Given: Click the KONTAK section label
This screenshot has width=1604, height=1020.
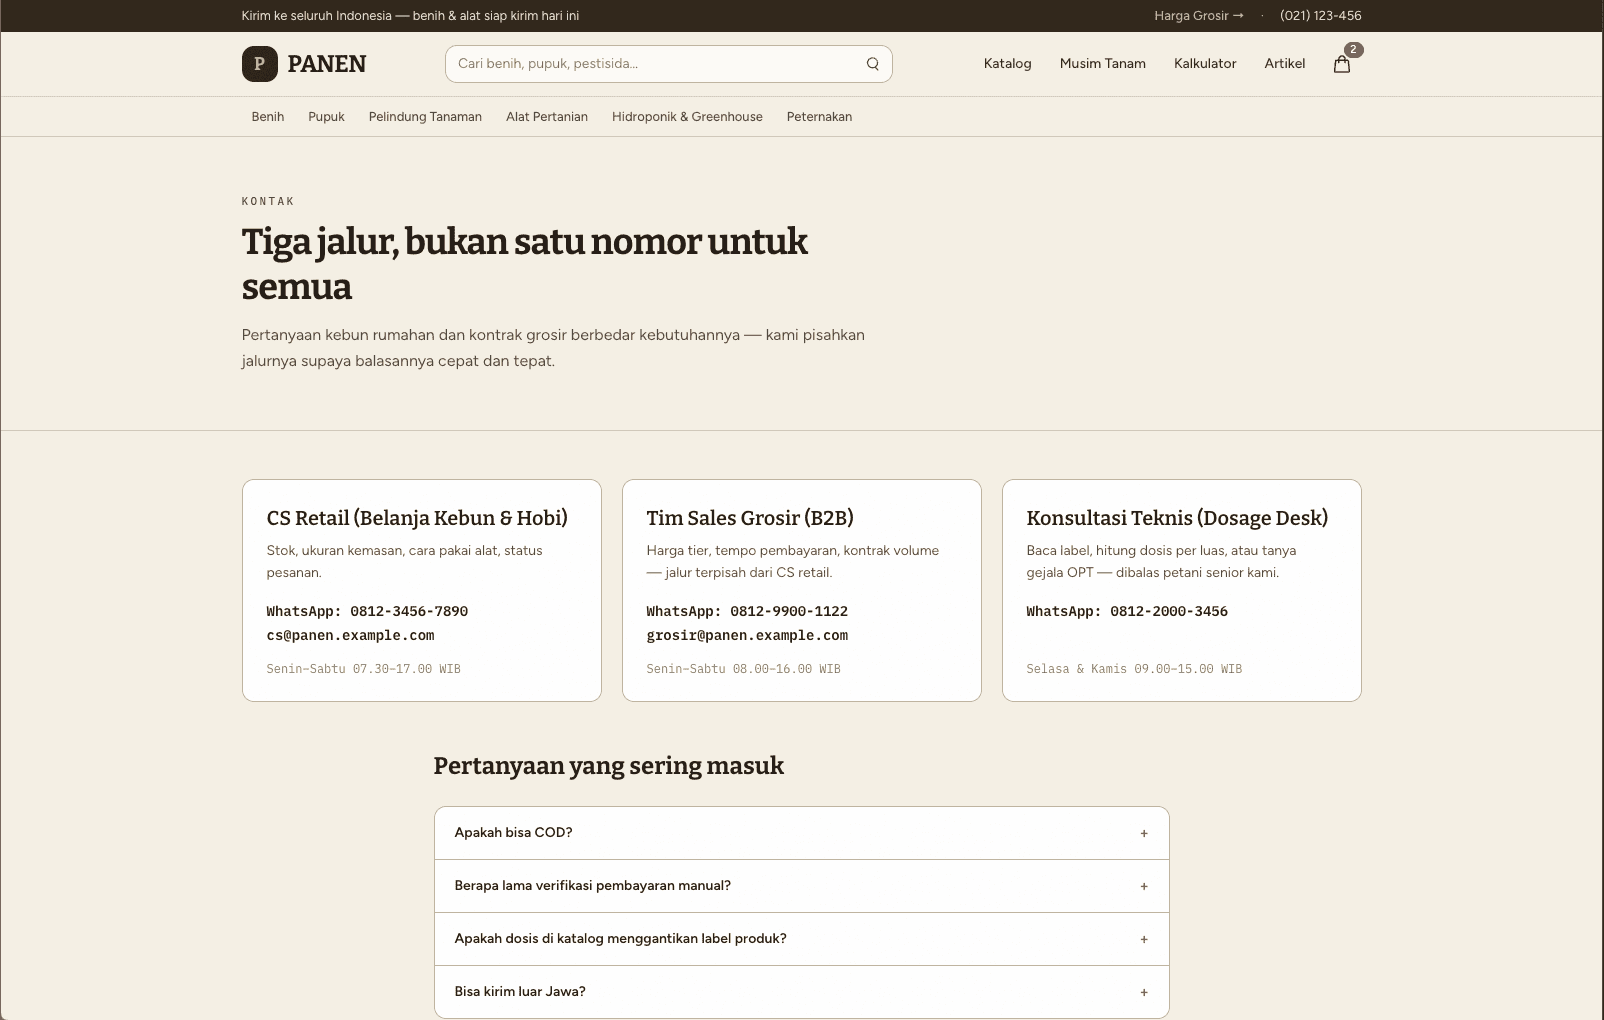Looking at the screenshot, I should click(x=268, y=201).
